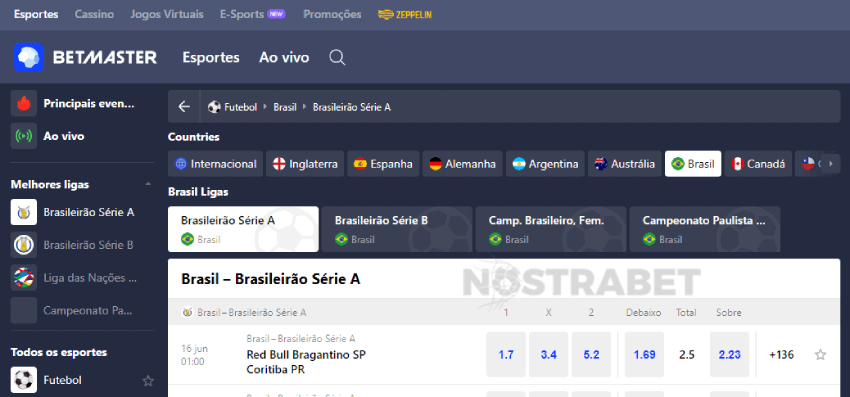This screenshot has width=850, height=397.
Task: Click the soccer ball icon in breadcrumb
Action: pos(214,107)
